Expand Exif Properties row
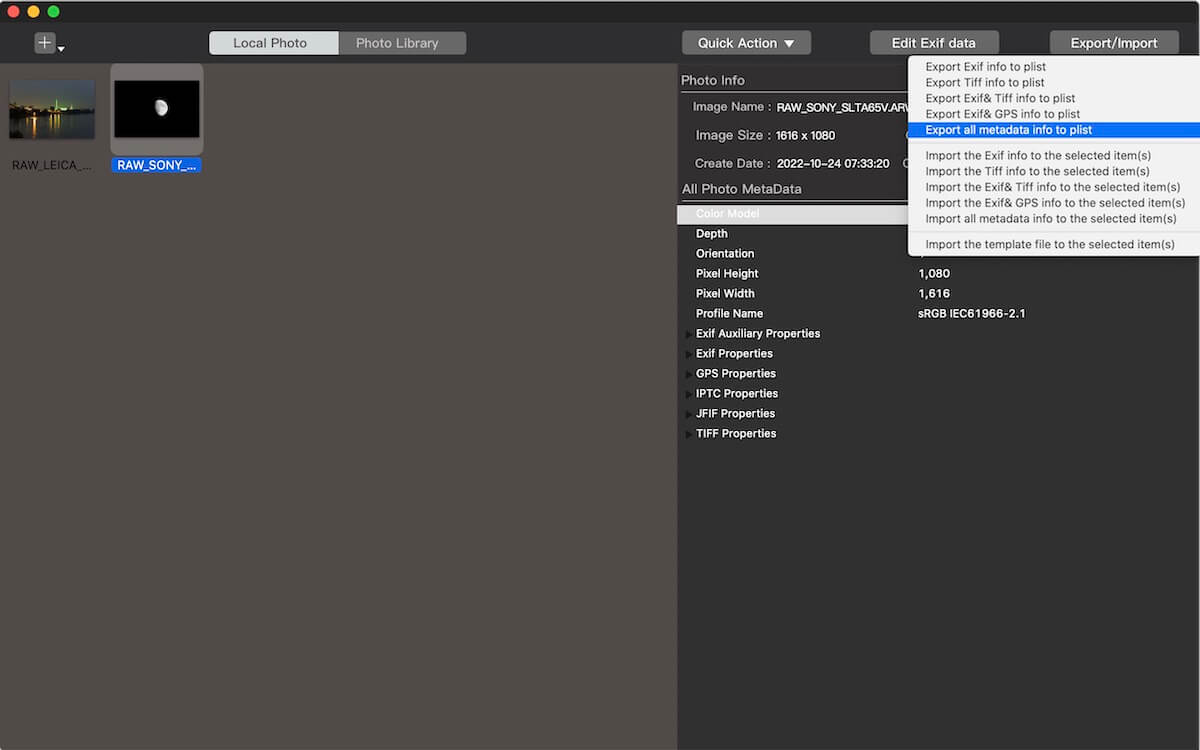This screenshot has width=1200, height=750. (688, 354)
